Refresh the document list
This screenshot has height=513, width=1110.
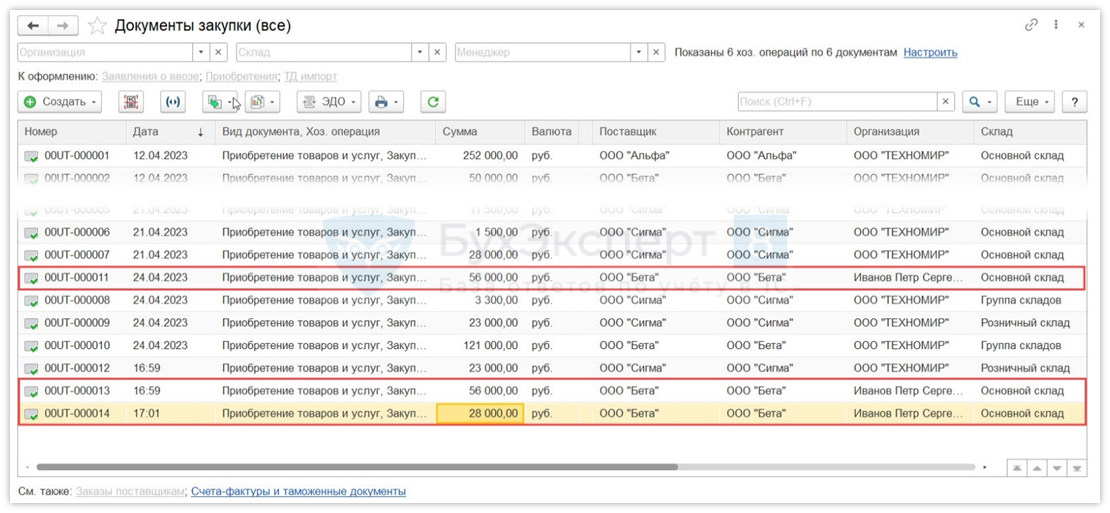432,102
